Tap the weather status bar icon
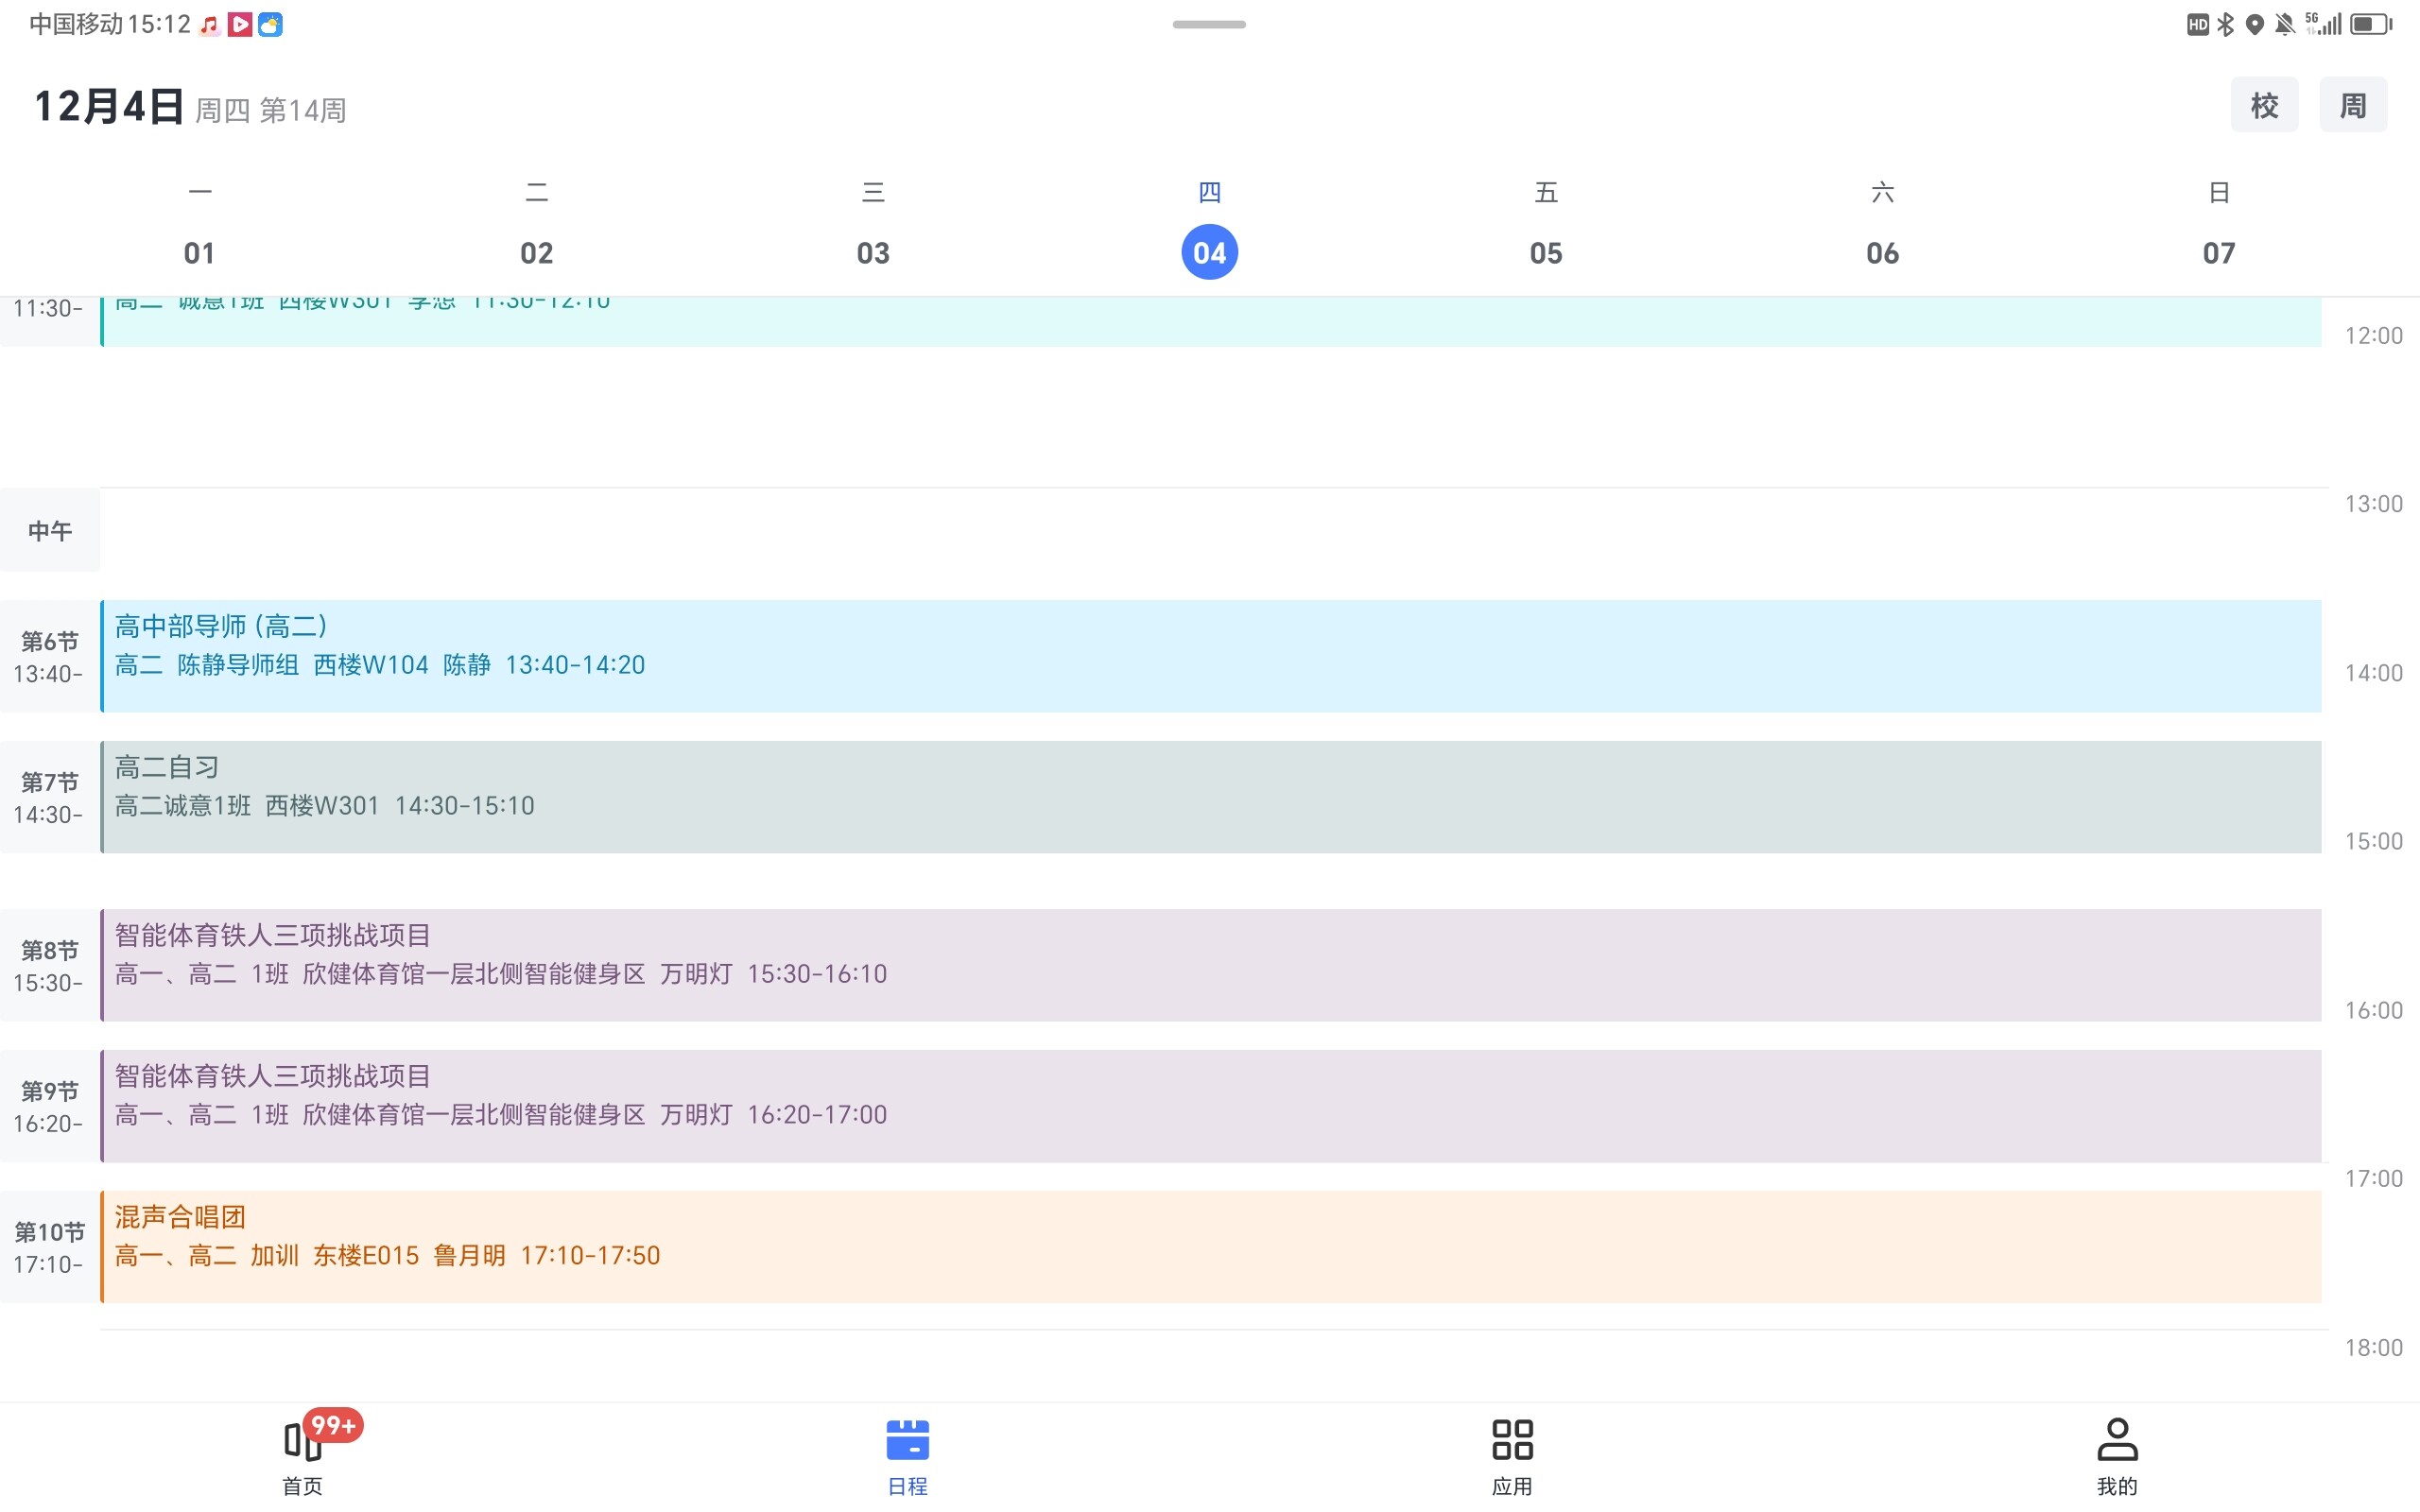Screen dimensions: 2420x1512 click(x=270, y=25)
